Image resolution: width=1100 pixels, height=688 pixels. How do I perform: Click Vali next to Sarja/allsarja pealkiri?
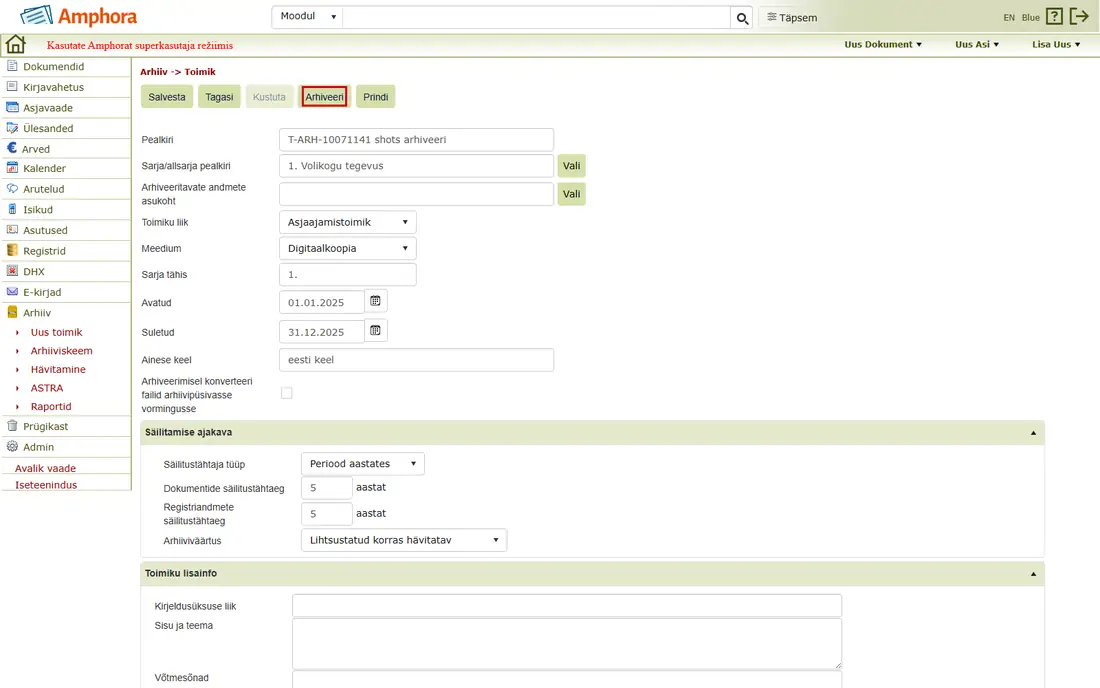pyautogui.click(x=571, y=166)
